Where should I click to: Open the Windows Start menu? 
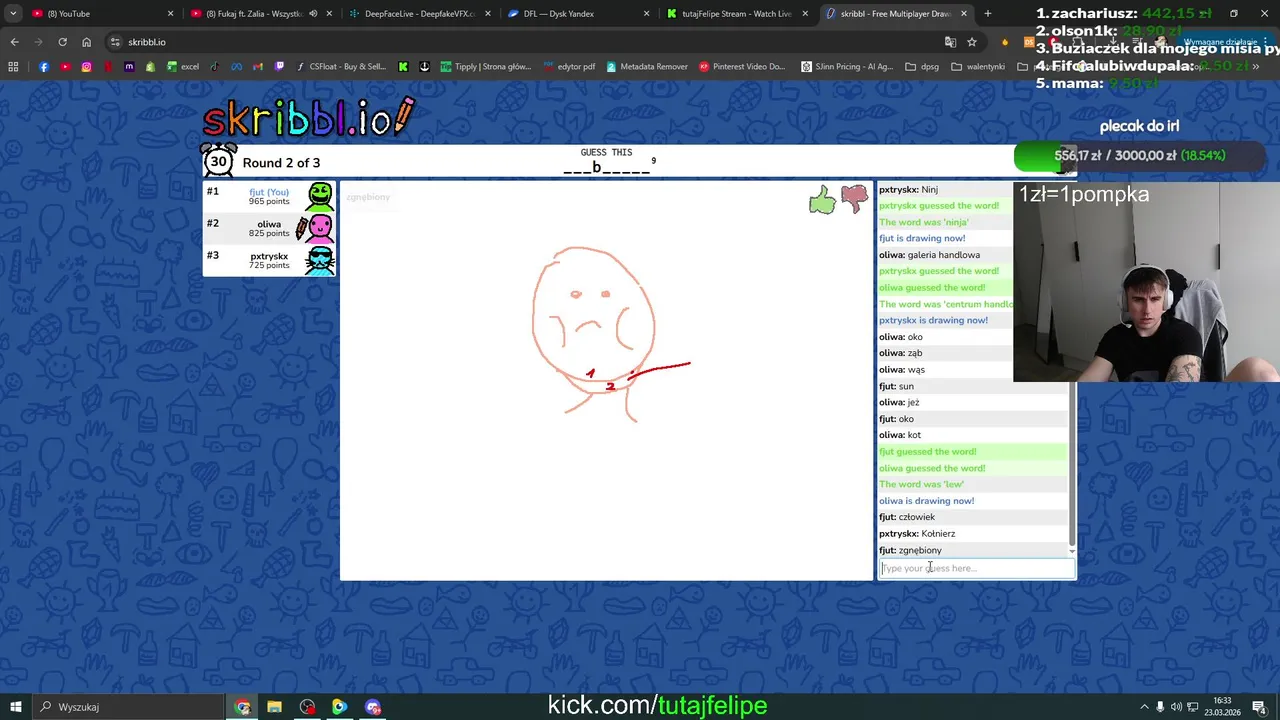click(x=15, y=707)
